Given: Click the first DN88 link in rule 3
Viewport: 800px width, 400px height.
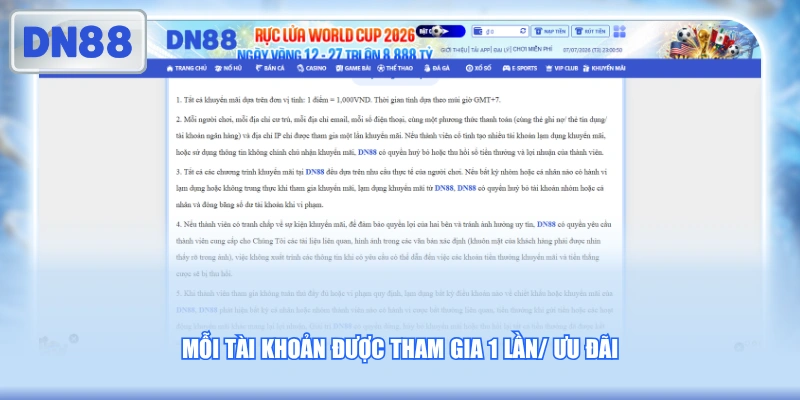Looking at the screenshot, I should pyautogui.click(x=315, y=172).
